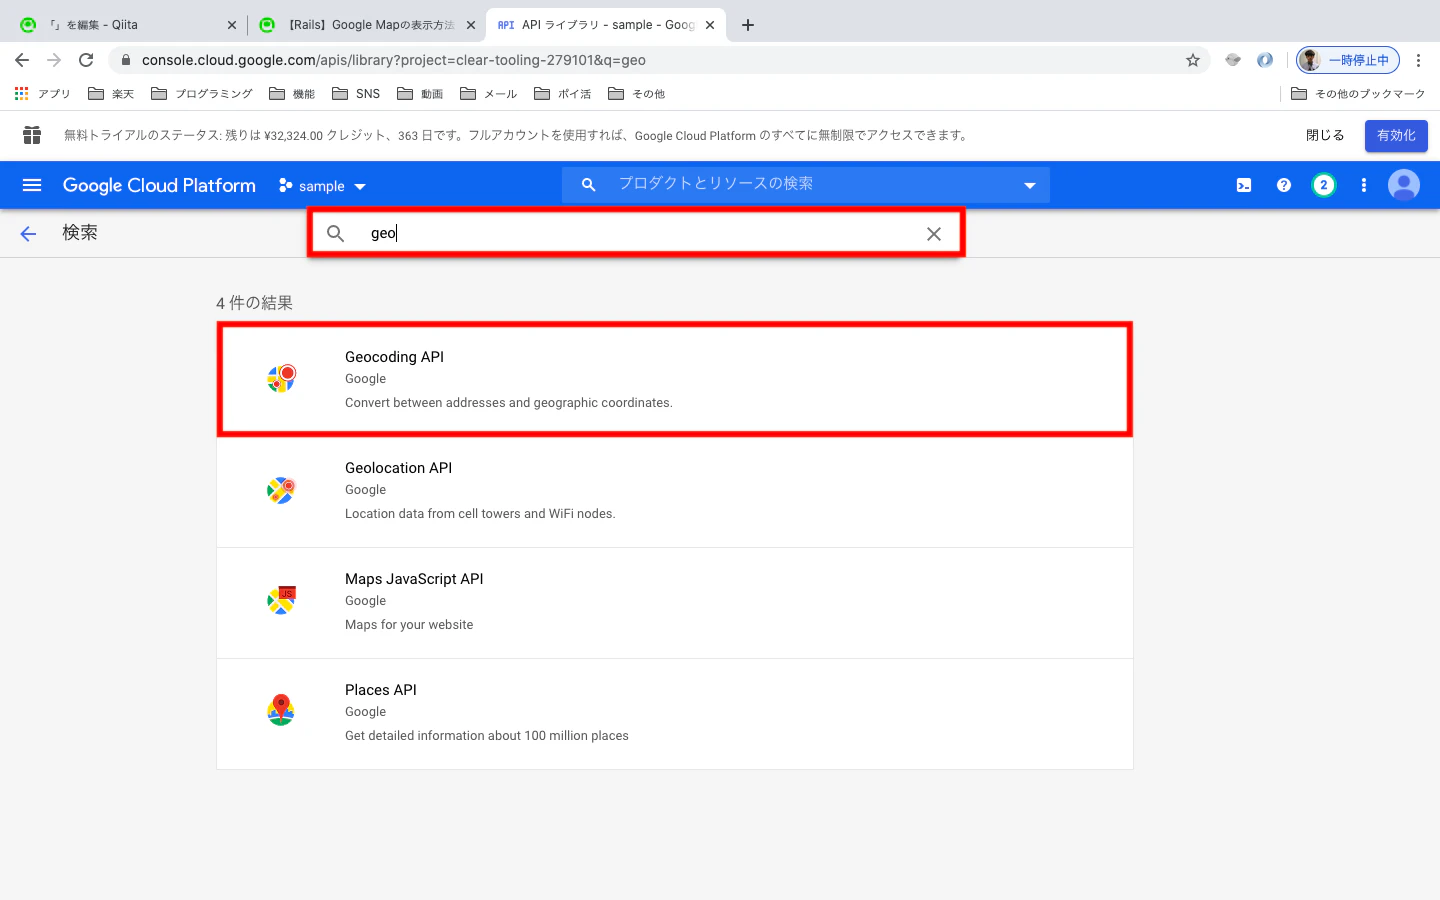Viewport: 1440px width, 900px height.
Task: Click the Geocoding API logo icon
Action: point(282,378)
